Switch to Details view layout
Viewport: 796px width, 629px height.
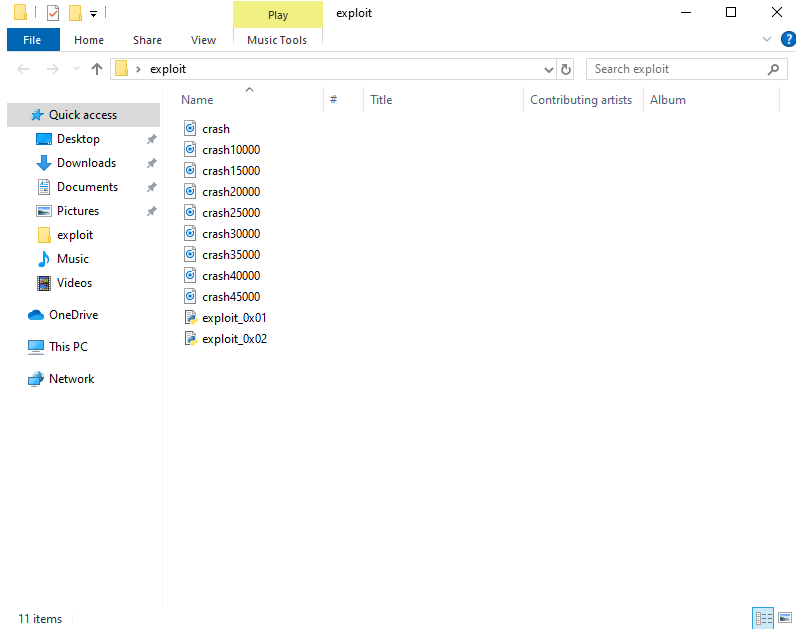(762, 618)
